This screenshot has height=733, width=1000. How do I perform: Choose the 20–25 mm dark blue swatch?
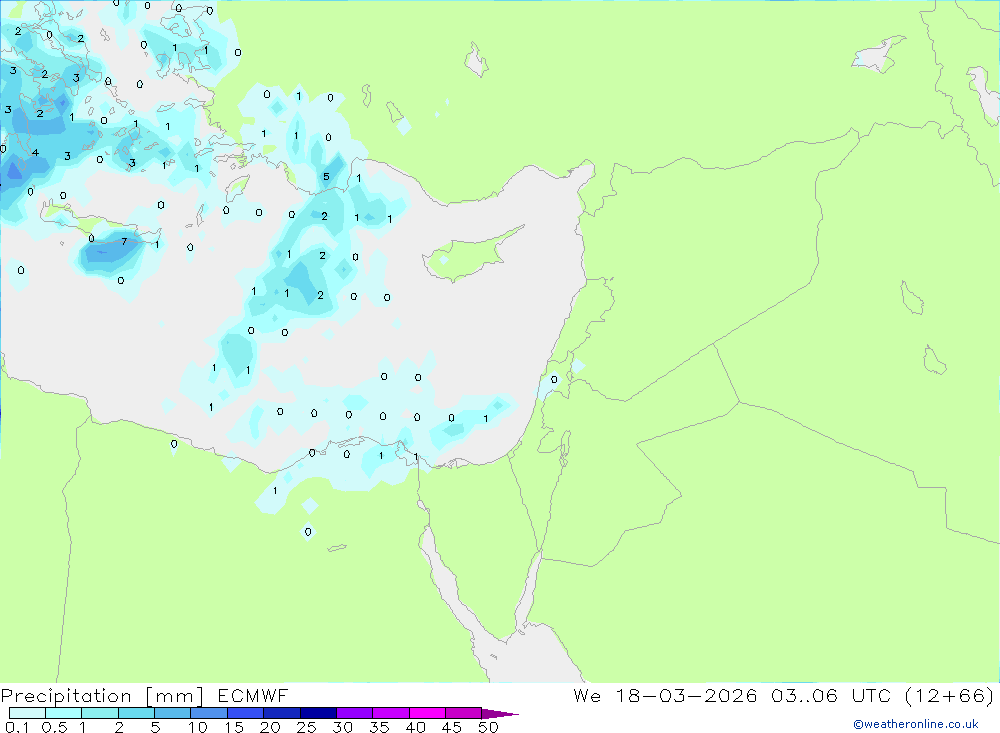[x=282, y=713]
